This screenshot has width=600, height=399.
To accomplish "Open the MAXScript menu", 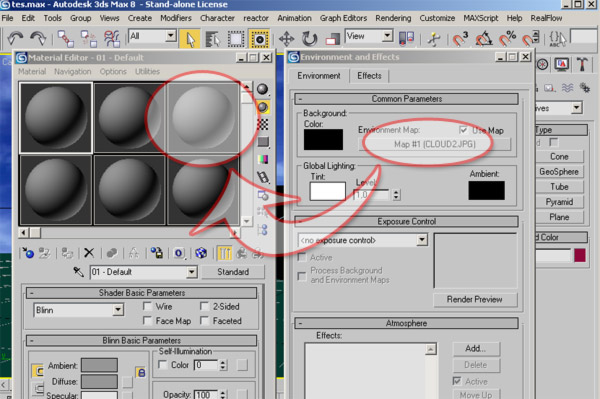I will [x=481, y=18].
